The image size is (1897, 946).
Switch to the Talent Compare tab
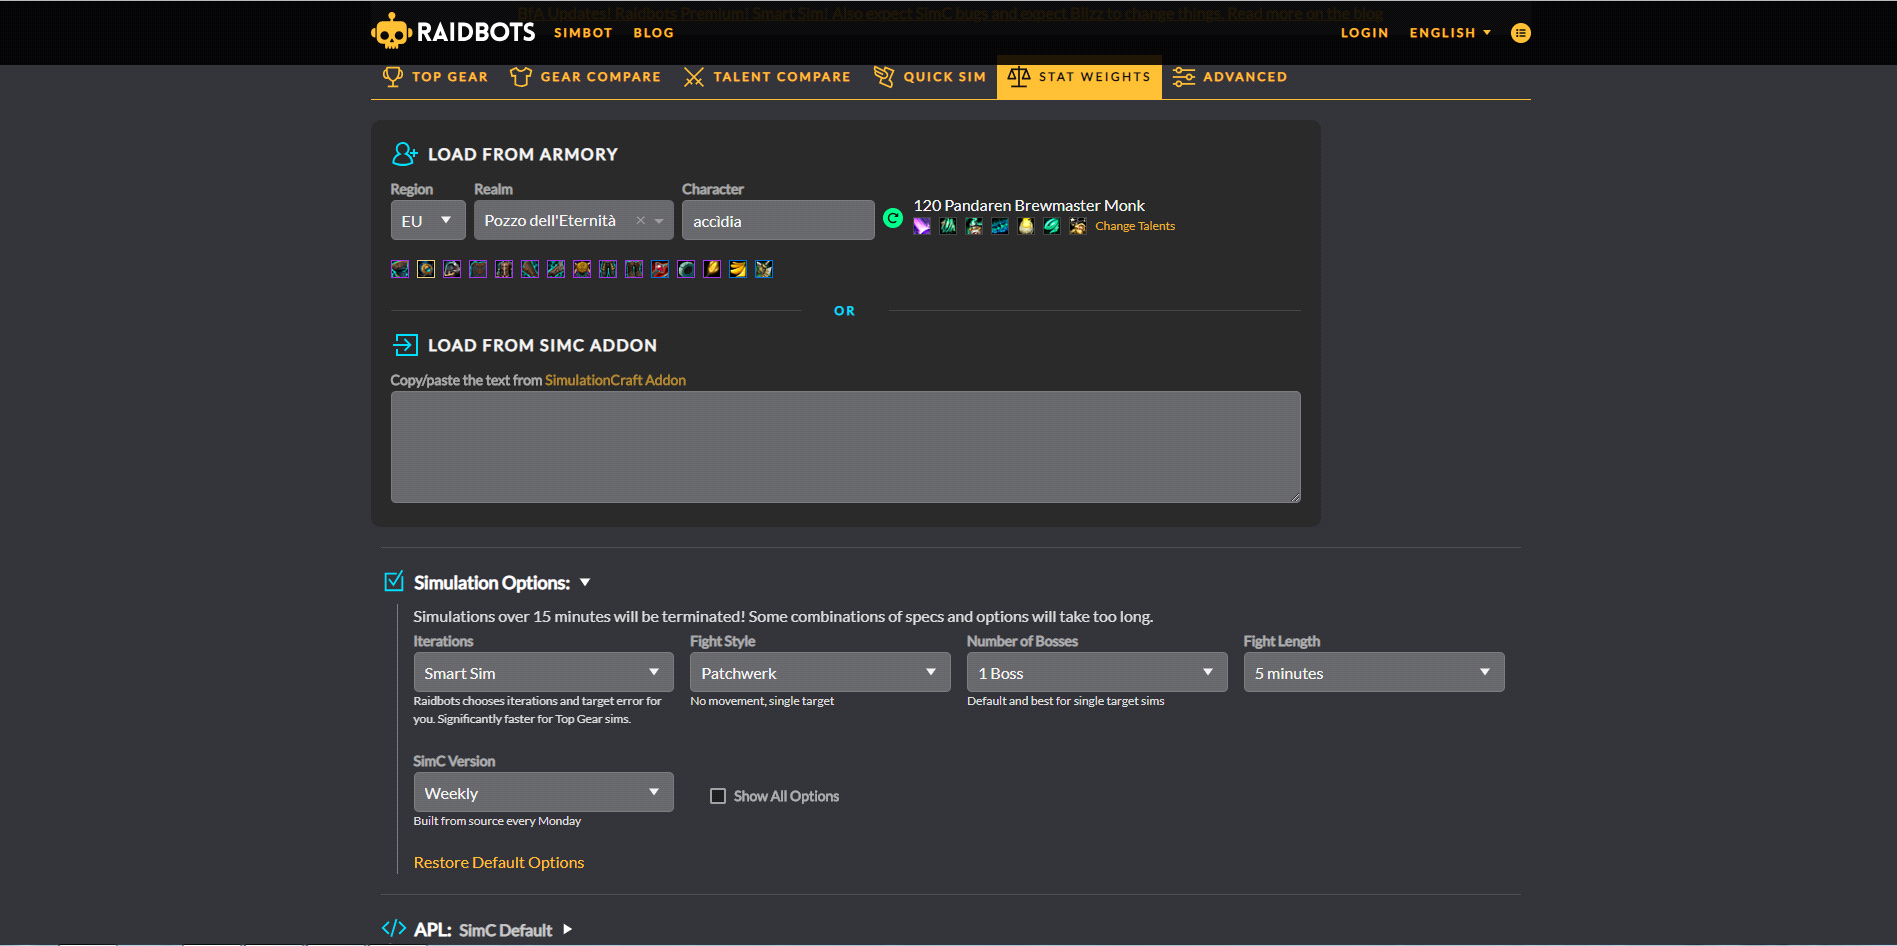pyautogui.click(x=767, y=77)
